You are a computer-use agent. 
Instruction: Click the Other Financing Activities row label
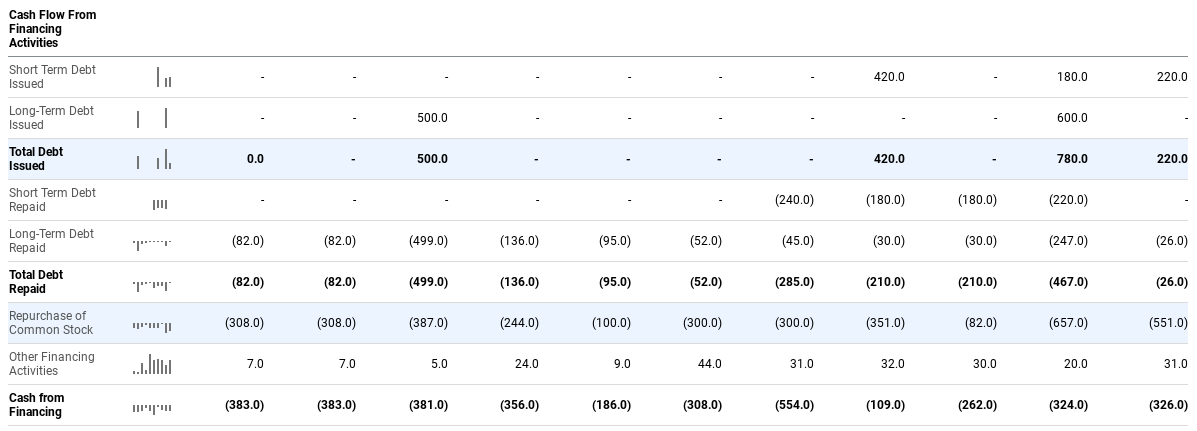click(x=52, y=364)
